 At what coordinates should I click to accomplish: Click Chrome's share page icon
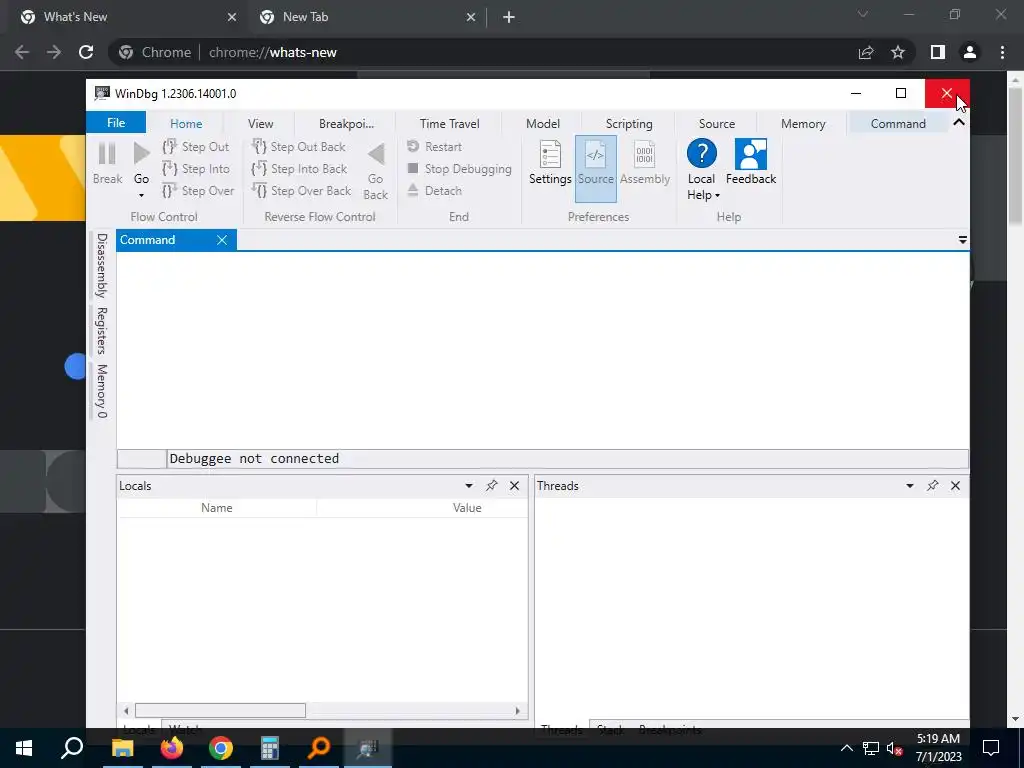[x=866, y=52]
